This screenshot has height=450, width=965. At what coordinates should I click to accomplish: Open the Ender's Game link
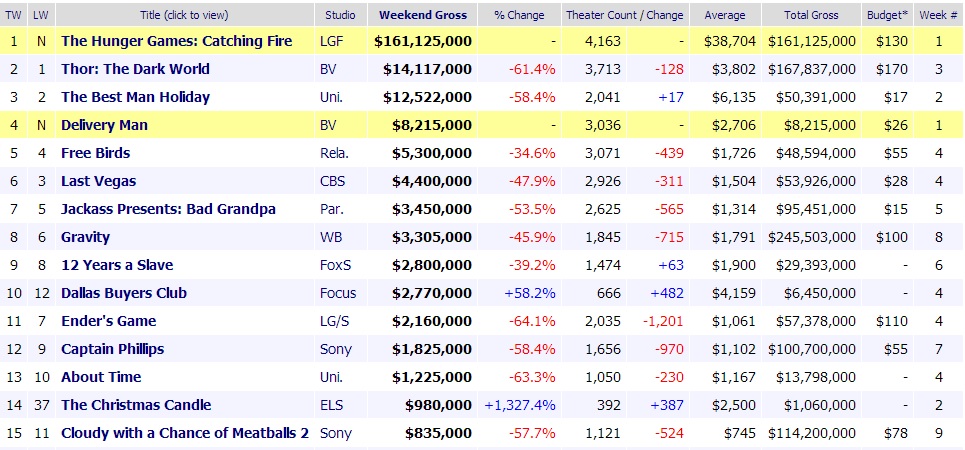[x=109, y=321]
